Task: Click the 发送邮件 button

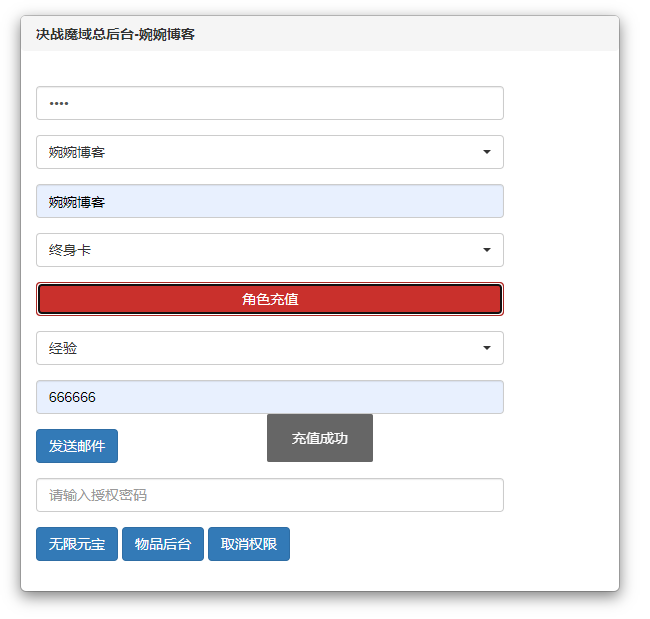Action: (x=77, y=446)
